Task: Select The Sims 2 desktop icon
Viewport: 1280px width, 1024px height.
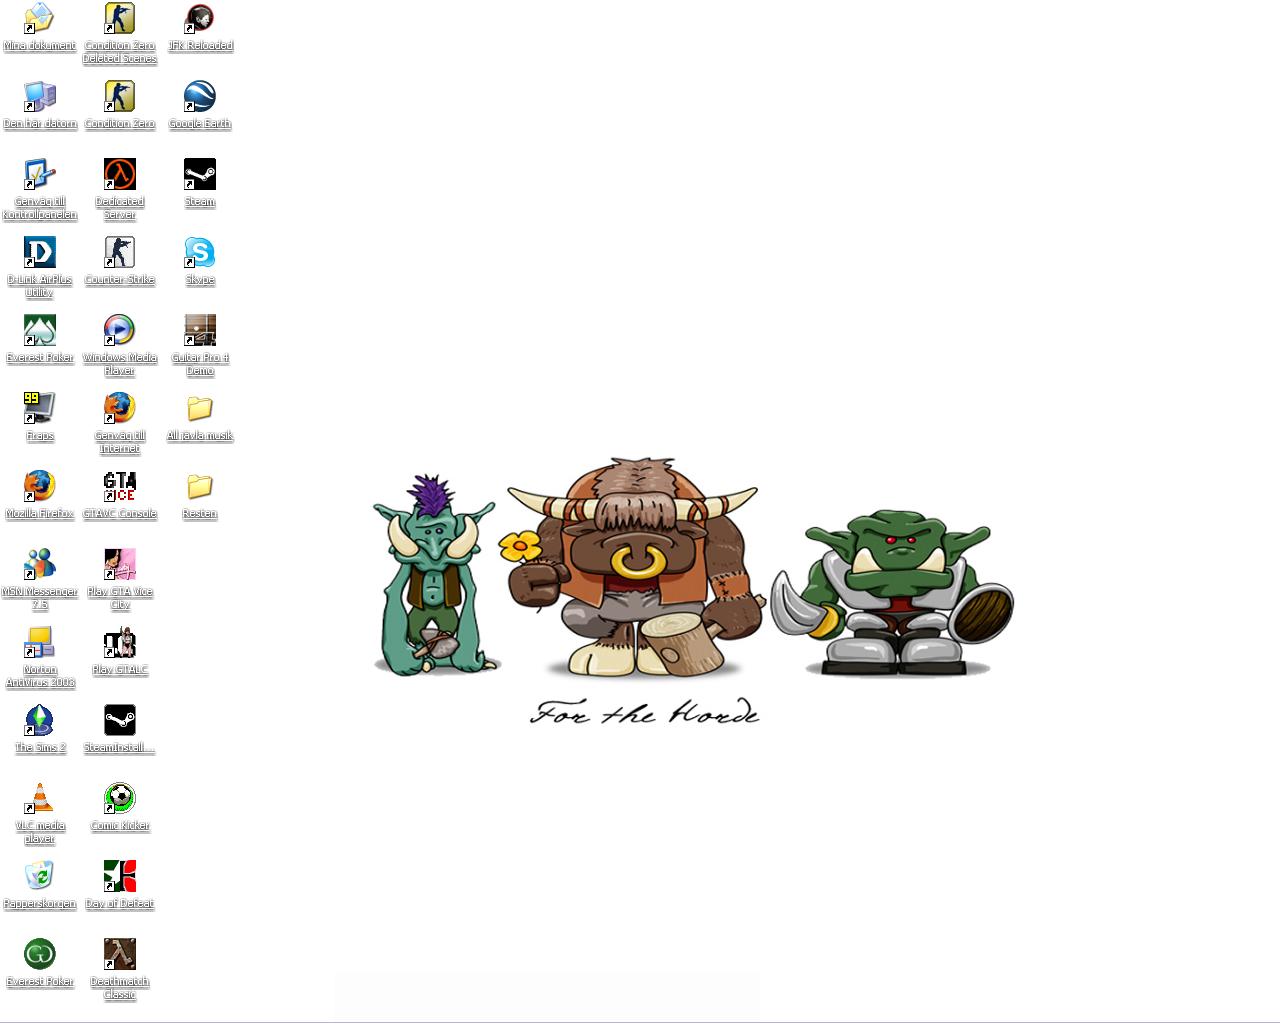Action: [40, 720]
